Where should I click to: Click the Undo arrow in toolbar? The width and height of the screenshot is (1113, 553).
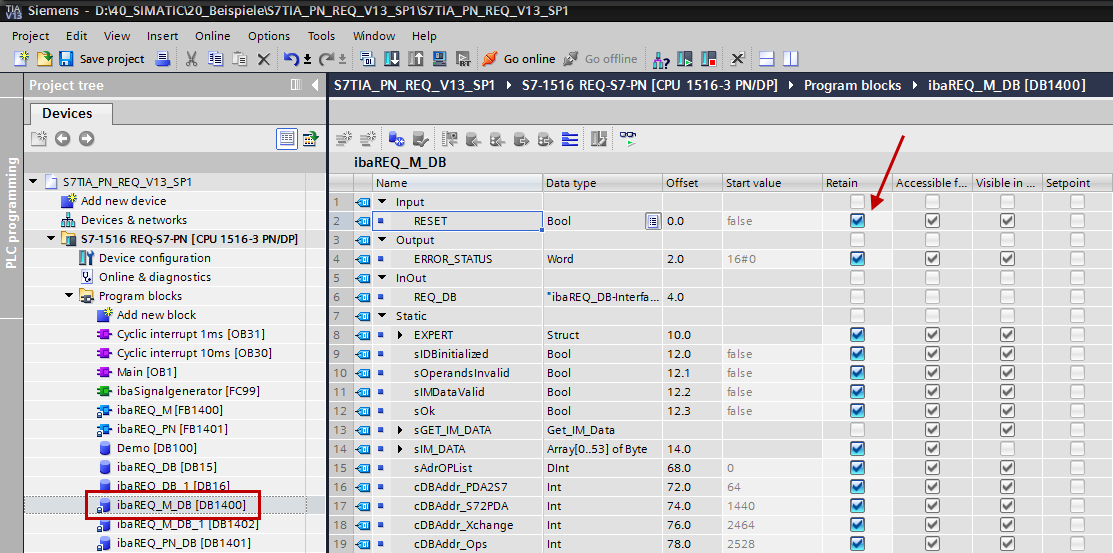tap(290, 59)
